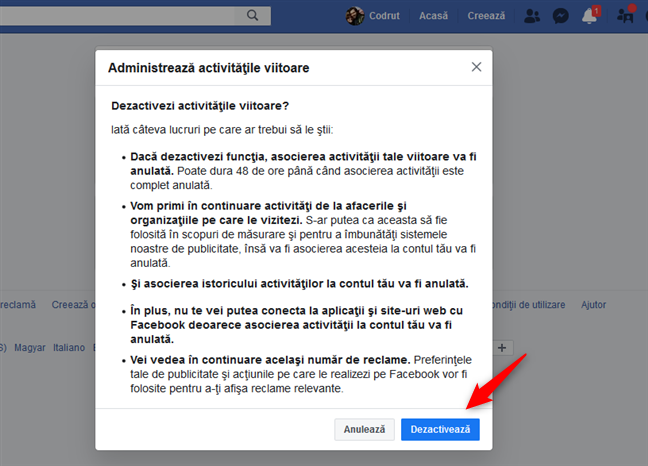
Task: Open friend requests icon
Action: point(531,16)
